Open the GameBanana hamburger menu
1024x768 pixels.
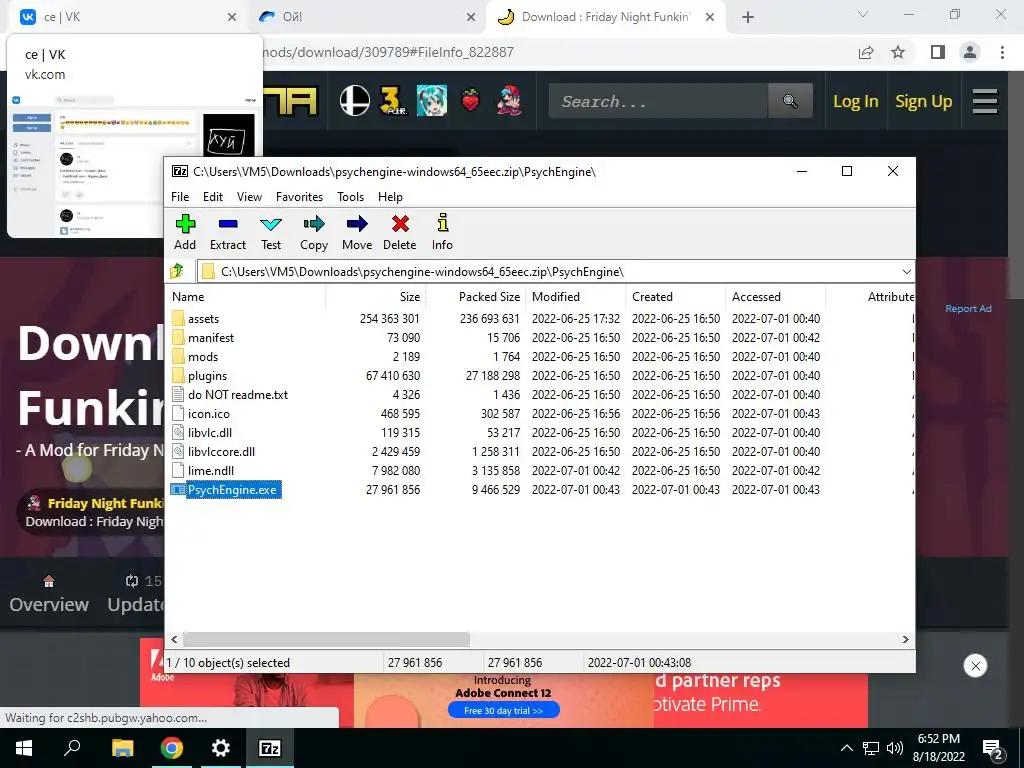(x=985, y=101)
